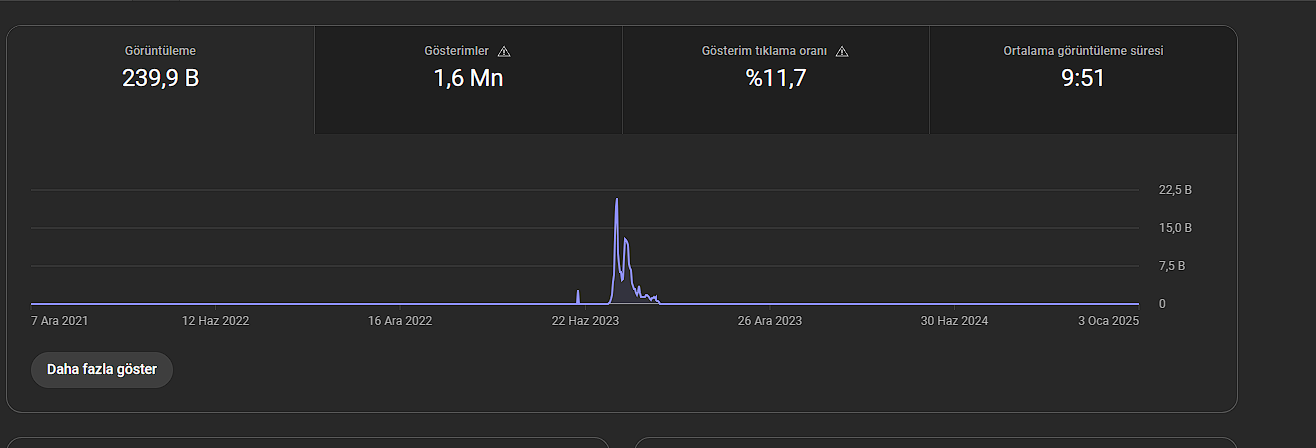Click warning icon next to Gösterimler

[x=504, y=51]
